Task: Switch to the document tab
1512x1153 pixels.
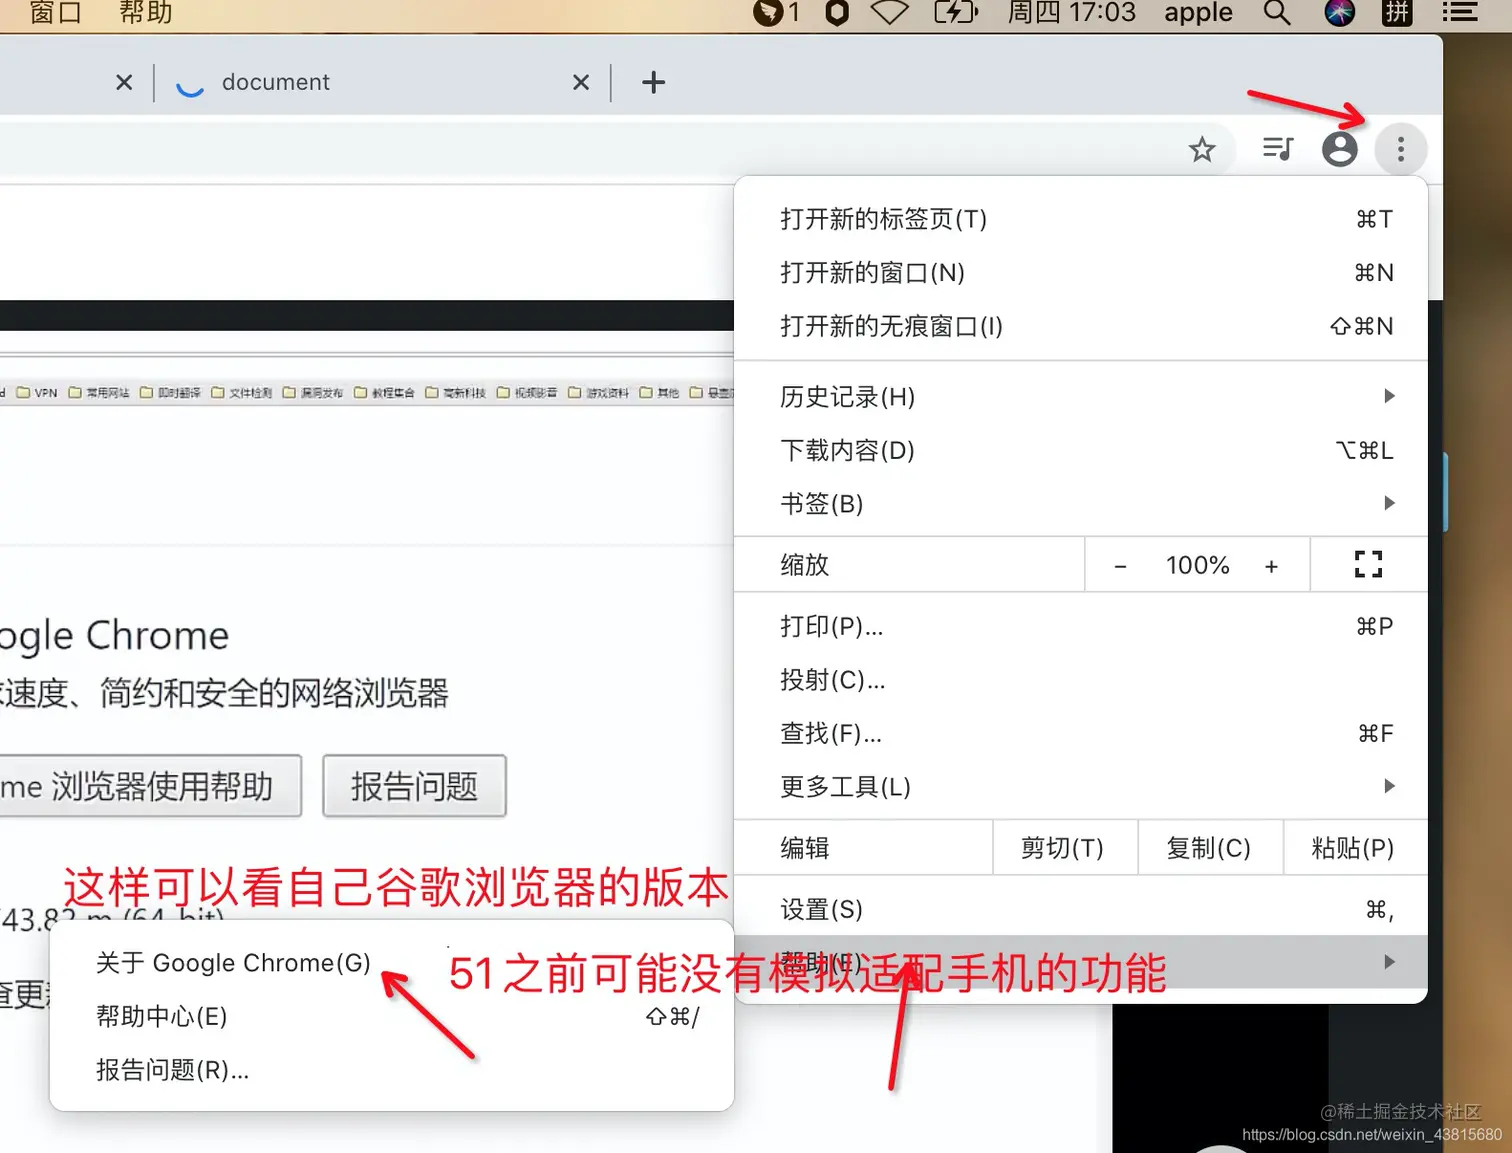Action: click(276, 82)
